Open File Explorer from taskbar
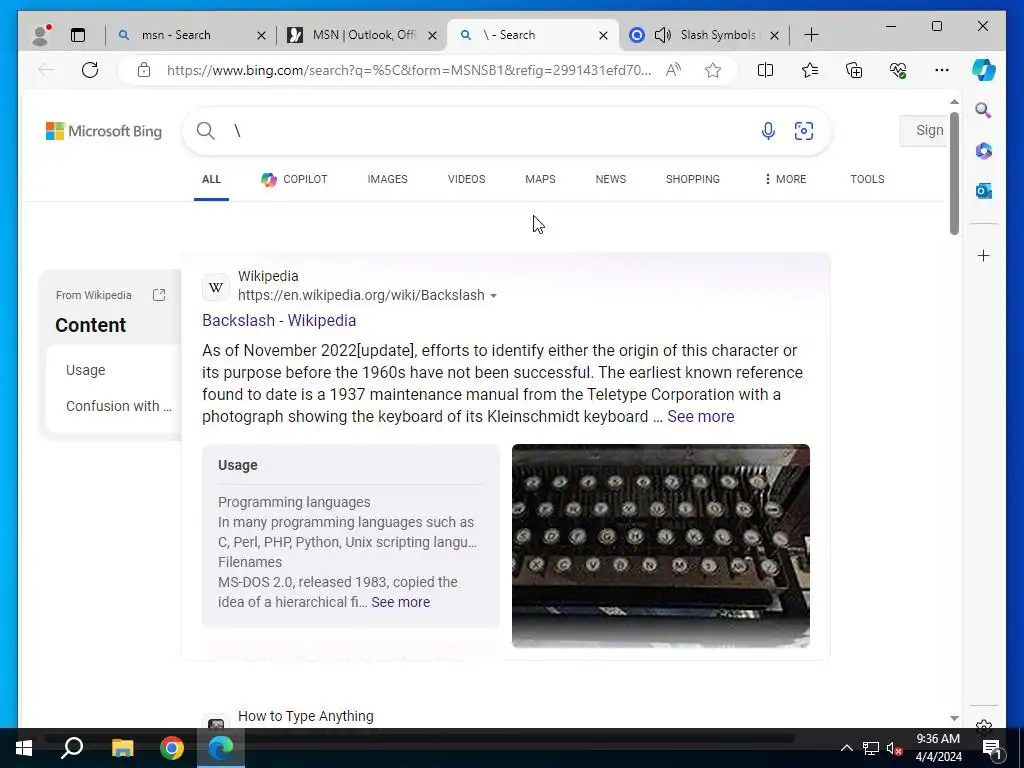This screenshot has width=1024, height=768. (122, 748)
